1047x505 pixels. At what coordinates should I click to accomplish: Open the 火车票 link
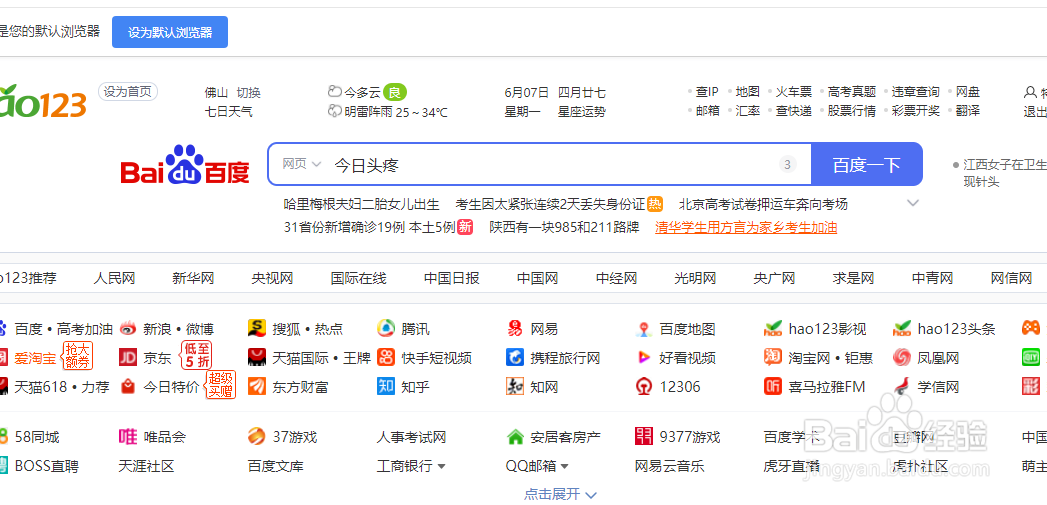tap(794, 92)
